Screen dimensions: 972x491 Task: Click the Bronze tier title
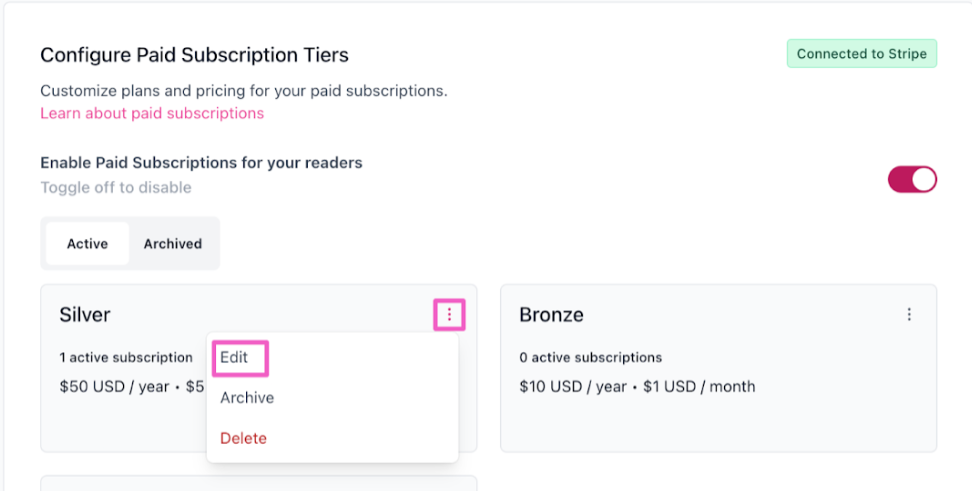(x=551, y=315)
